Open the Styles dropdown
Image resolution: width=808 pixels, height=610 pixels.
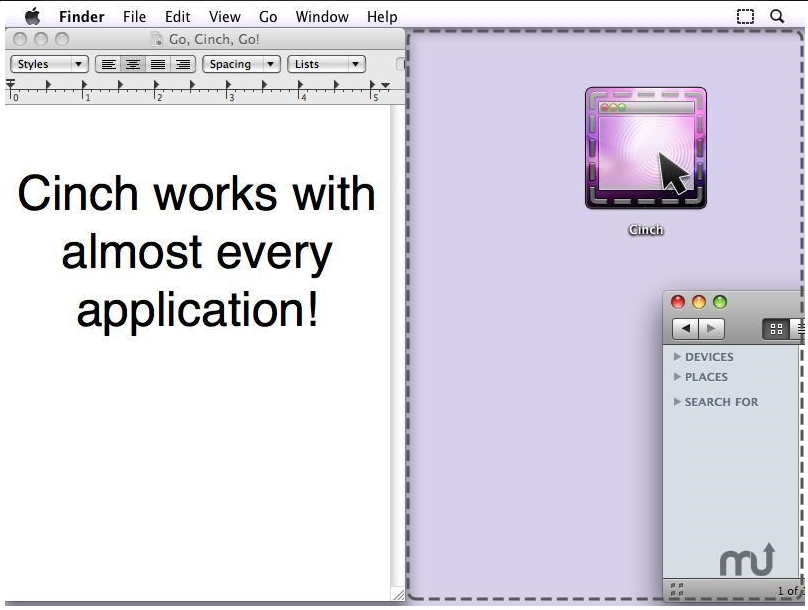tap(49, 64)
